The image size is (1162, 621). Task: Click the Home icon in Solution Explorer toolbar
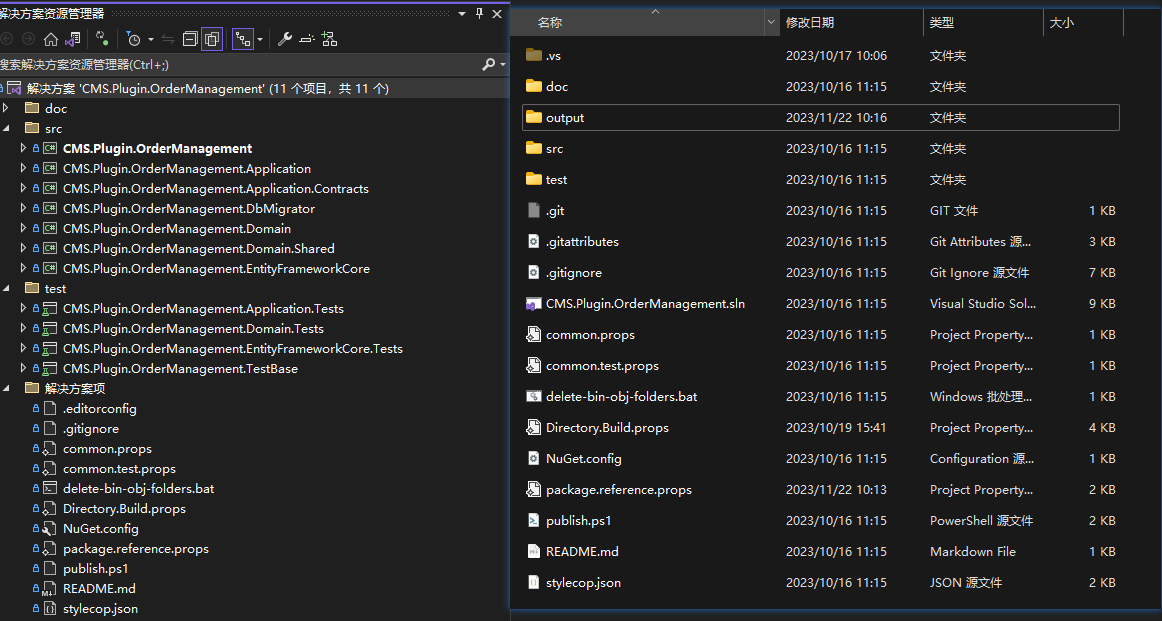tap(50, 39)
